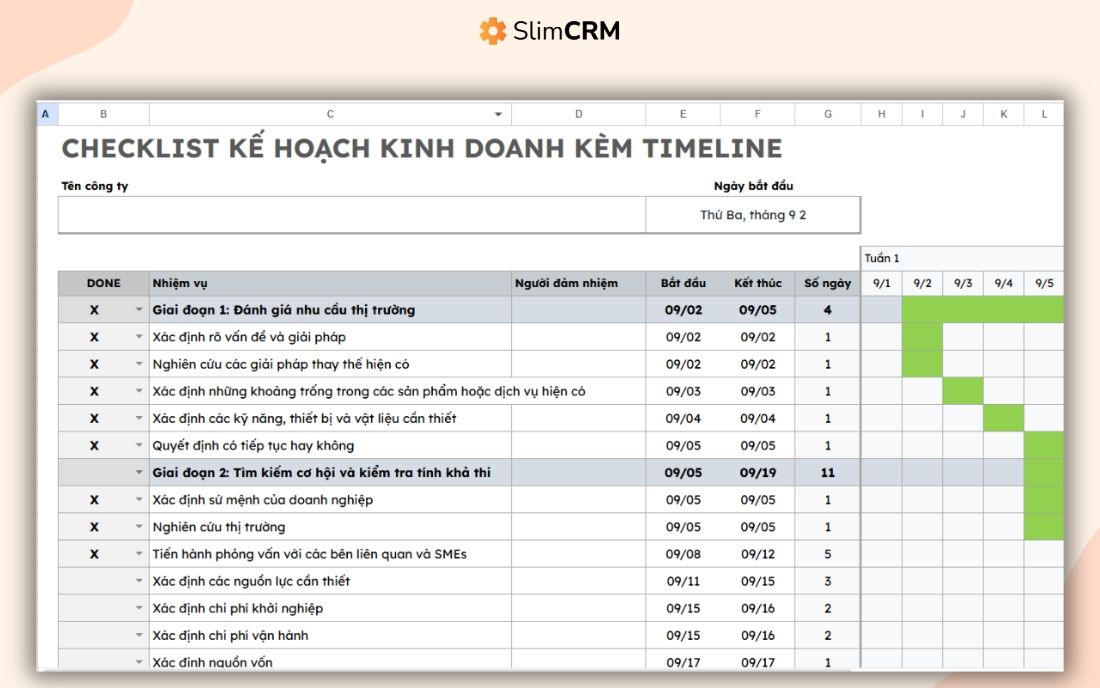Screen dimensions: 1100x688
Task: Select column header E
Action: click(683, 114)
